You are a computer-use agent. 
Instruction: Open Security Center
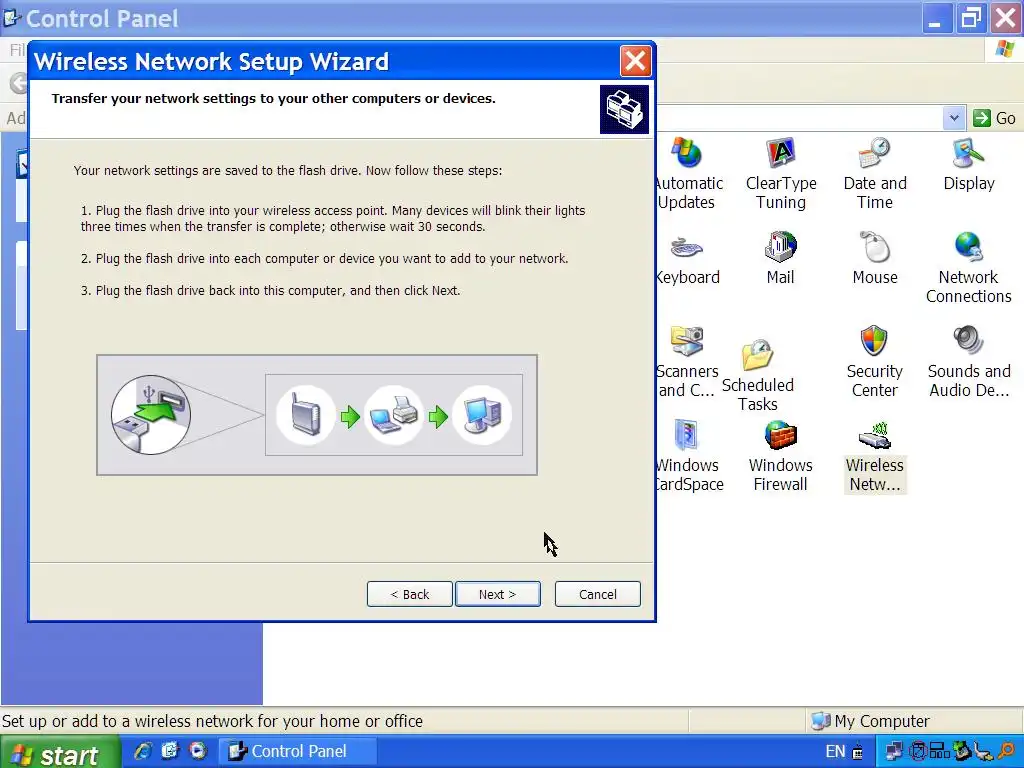coord(874,362)
